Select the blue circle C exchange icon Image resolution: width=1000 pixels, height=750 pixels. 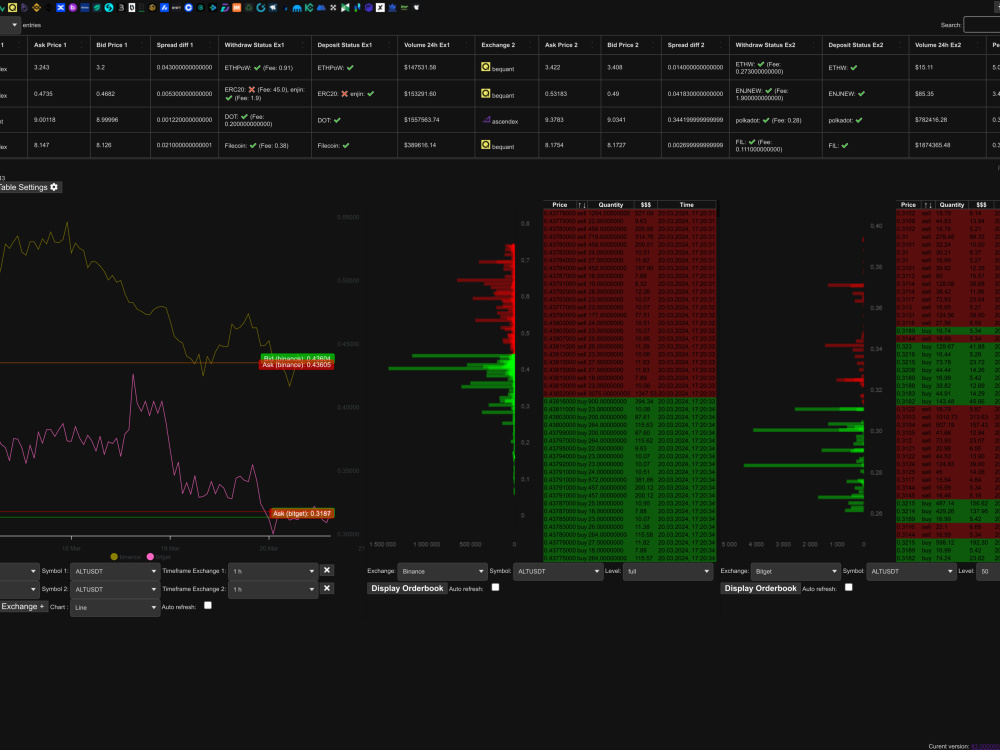188,8
